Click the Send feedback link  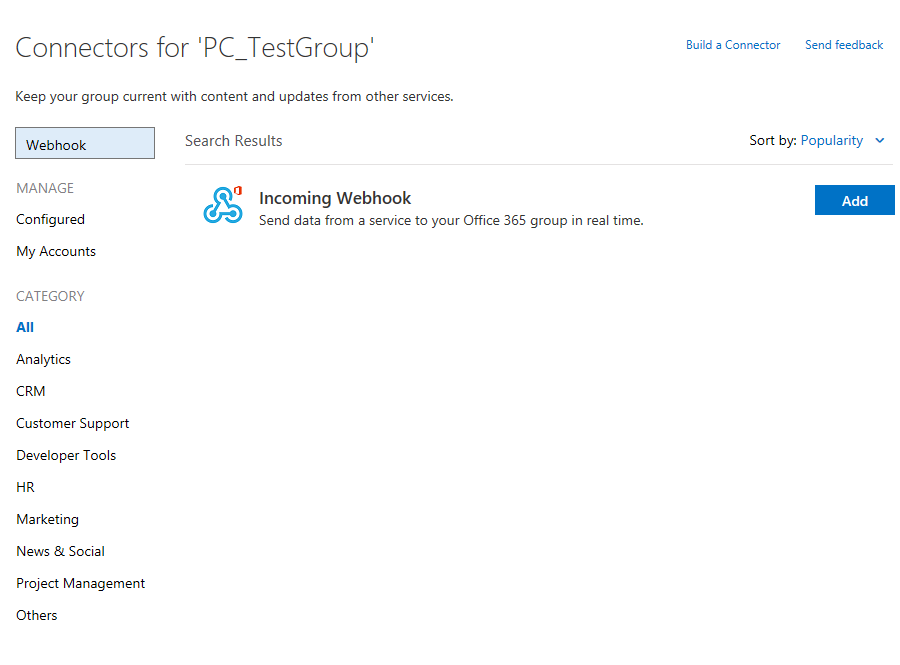click(844, 45)
